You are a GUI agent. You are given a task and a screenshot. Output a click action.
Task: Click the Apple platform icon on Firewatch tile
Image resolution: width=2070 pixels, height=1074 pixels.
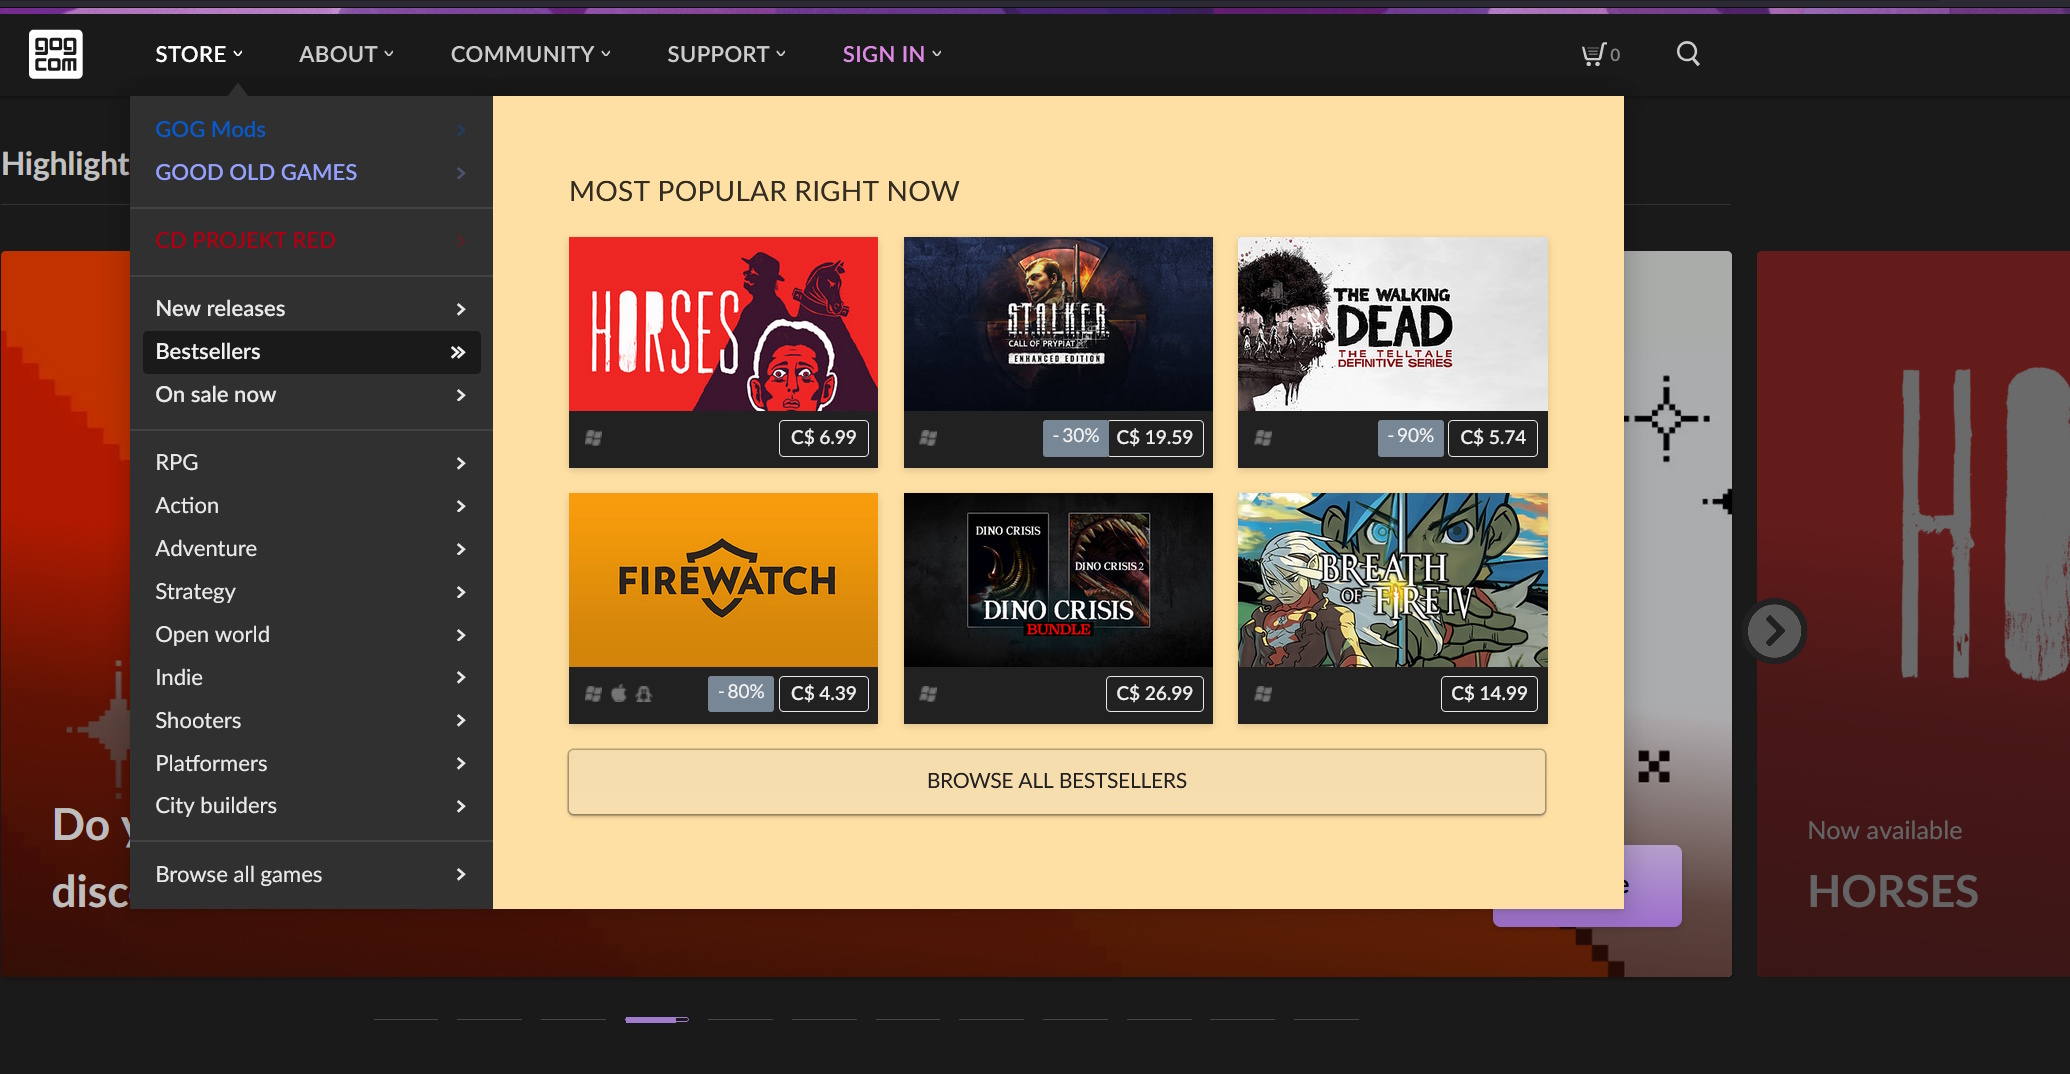(618, 692)
